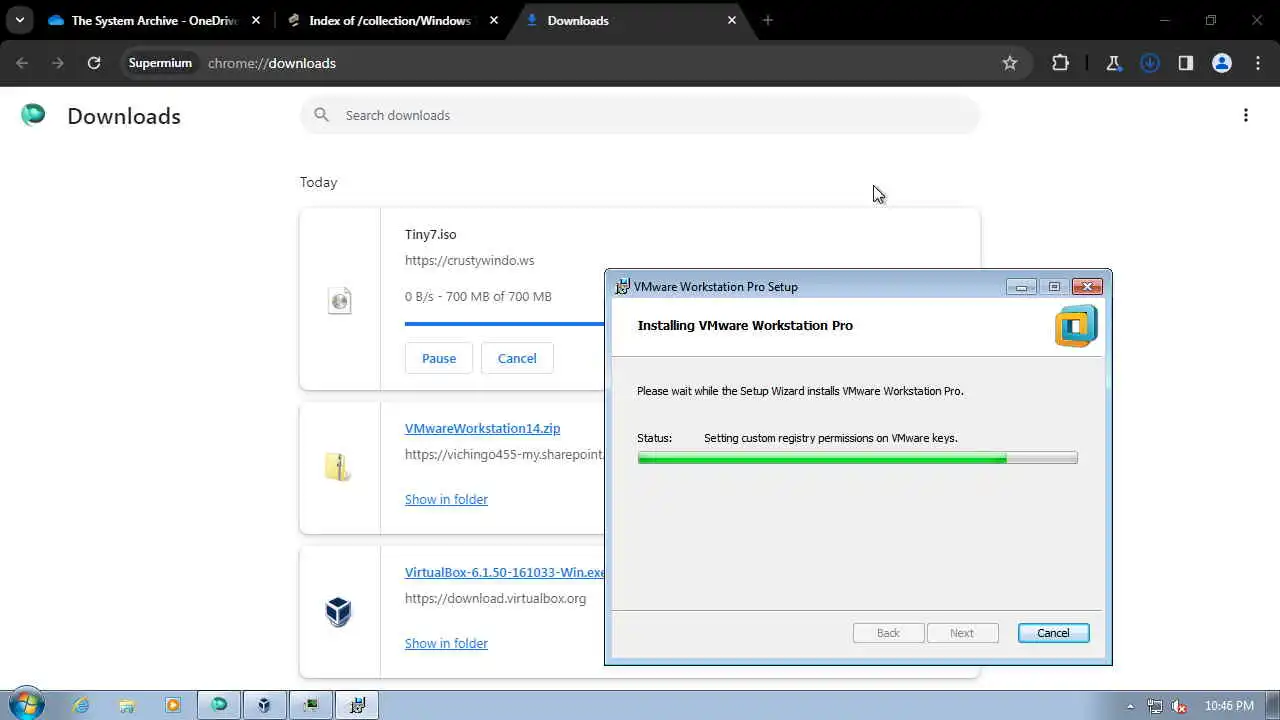
Task: Click the VMware setup title bar icon
Action: [x=622, y=287]
